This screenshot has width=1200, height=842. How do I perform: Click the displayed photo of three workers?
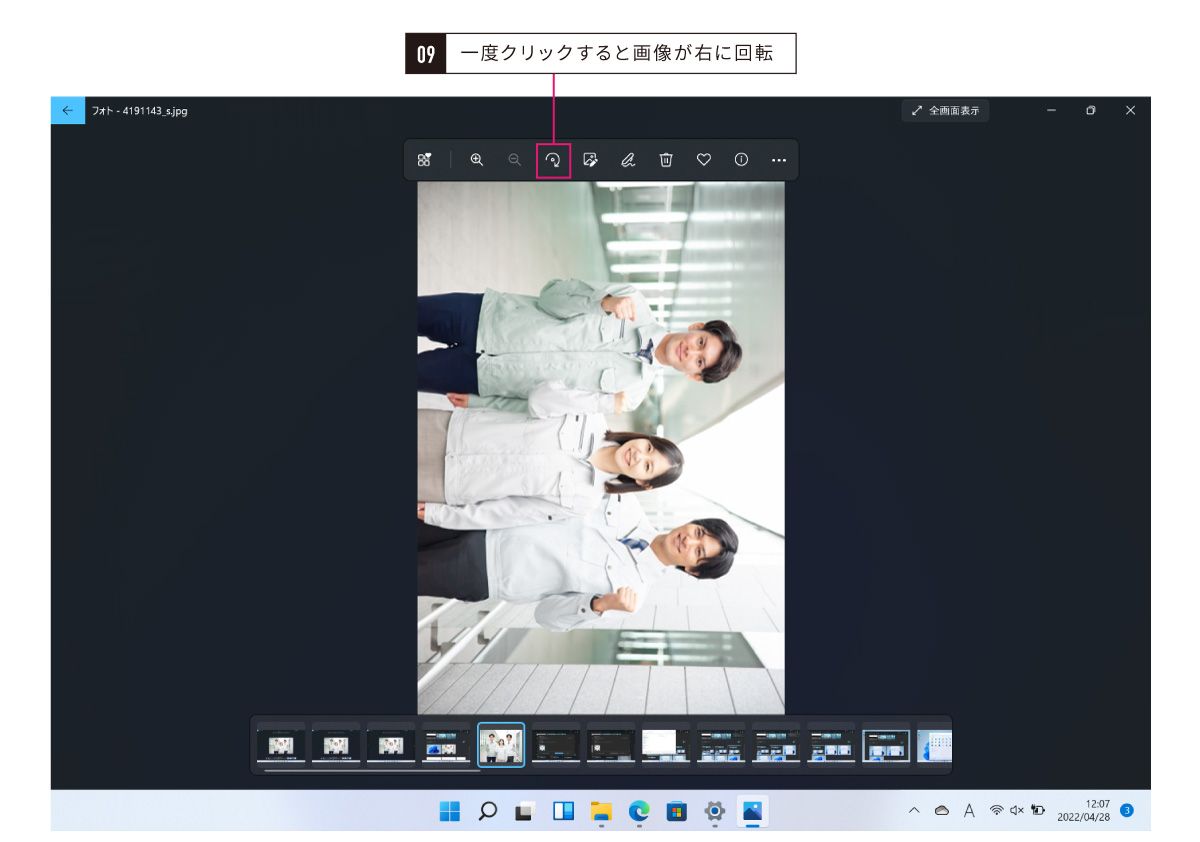[x=601, y=448]
